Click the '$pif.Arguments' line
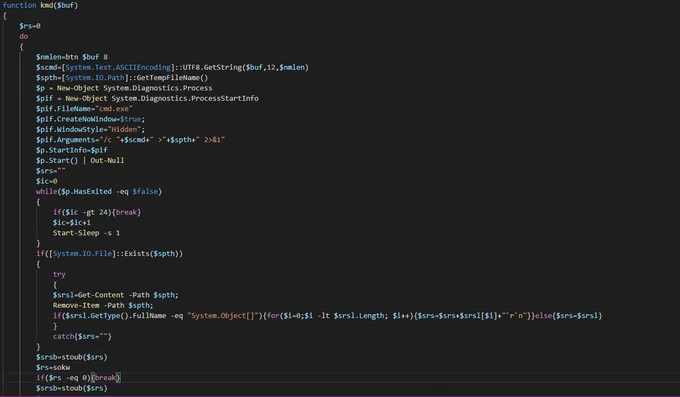The width and height of the screenshot is (680, 397). click(x=131, y=140)
